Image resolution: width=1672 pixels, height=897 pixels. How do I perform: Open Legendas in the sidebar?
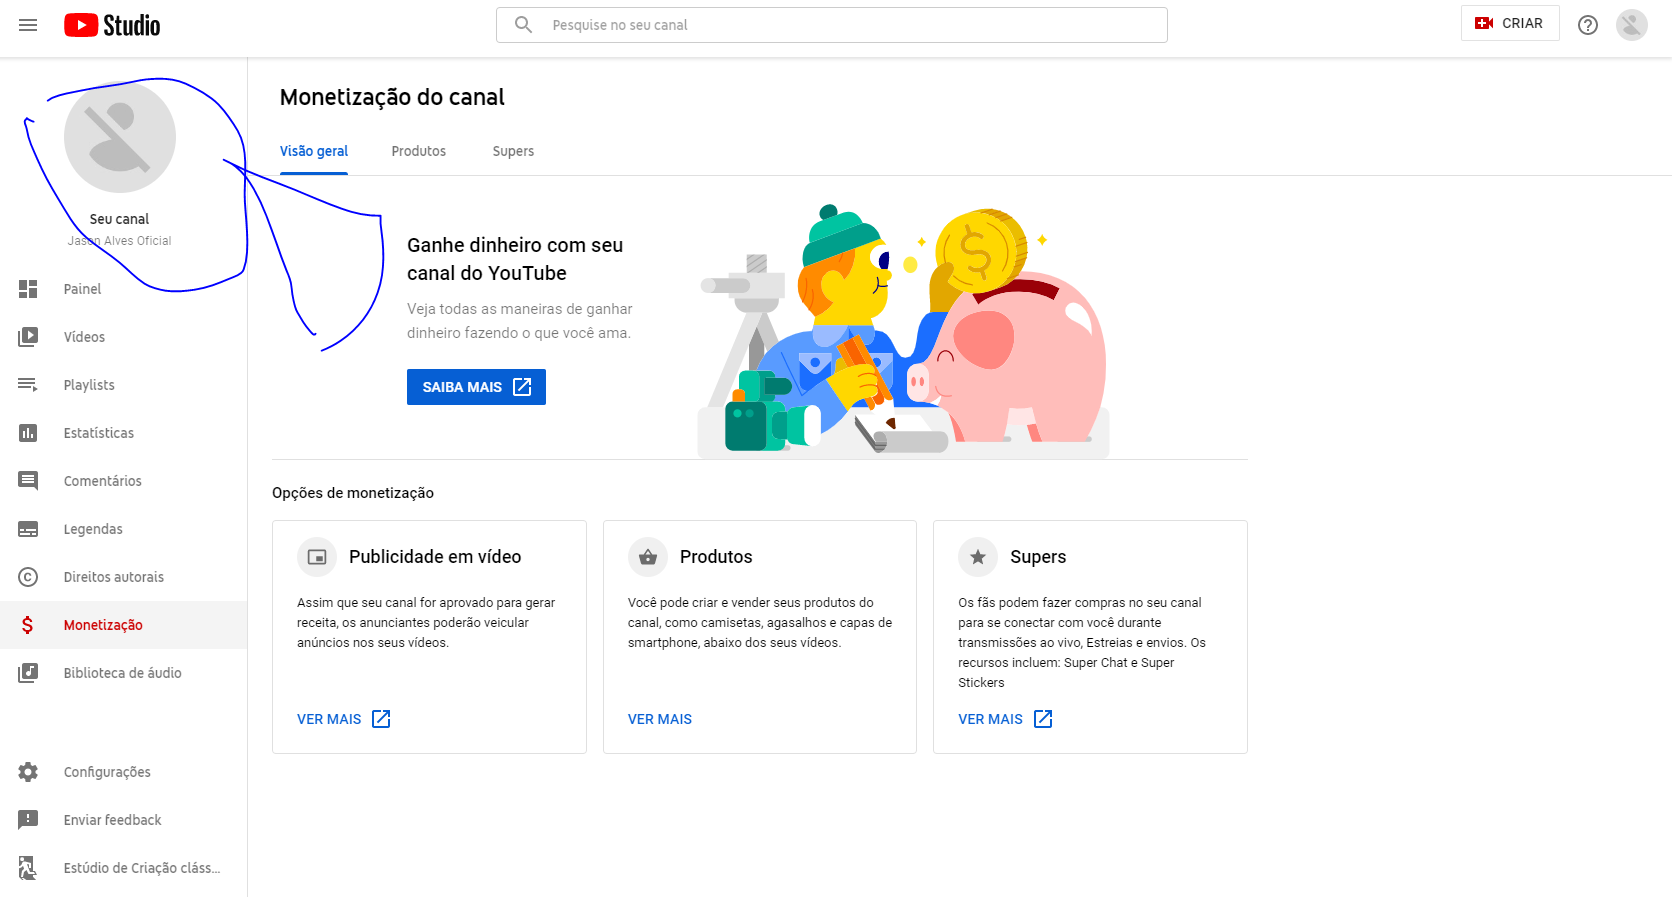click(x=124, y=529)
